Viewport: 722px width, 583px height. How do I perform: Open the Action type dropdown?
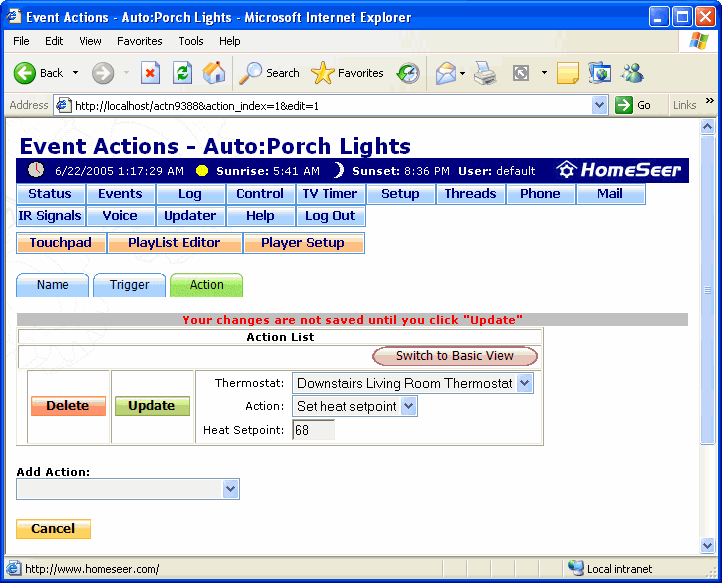[x=408, y=407]
